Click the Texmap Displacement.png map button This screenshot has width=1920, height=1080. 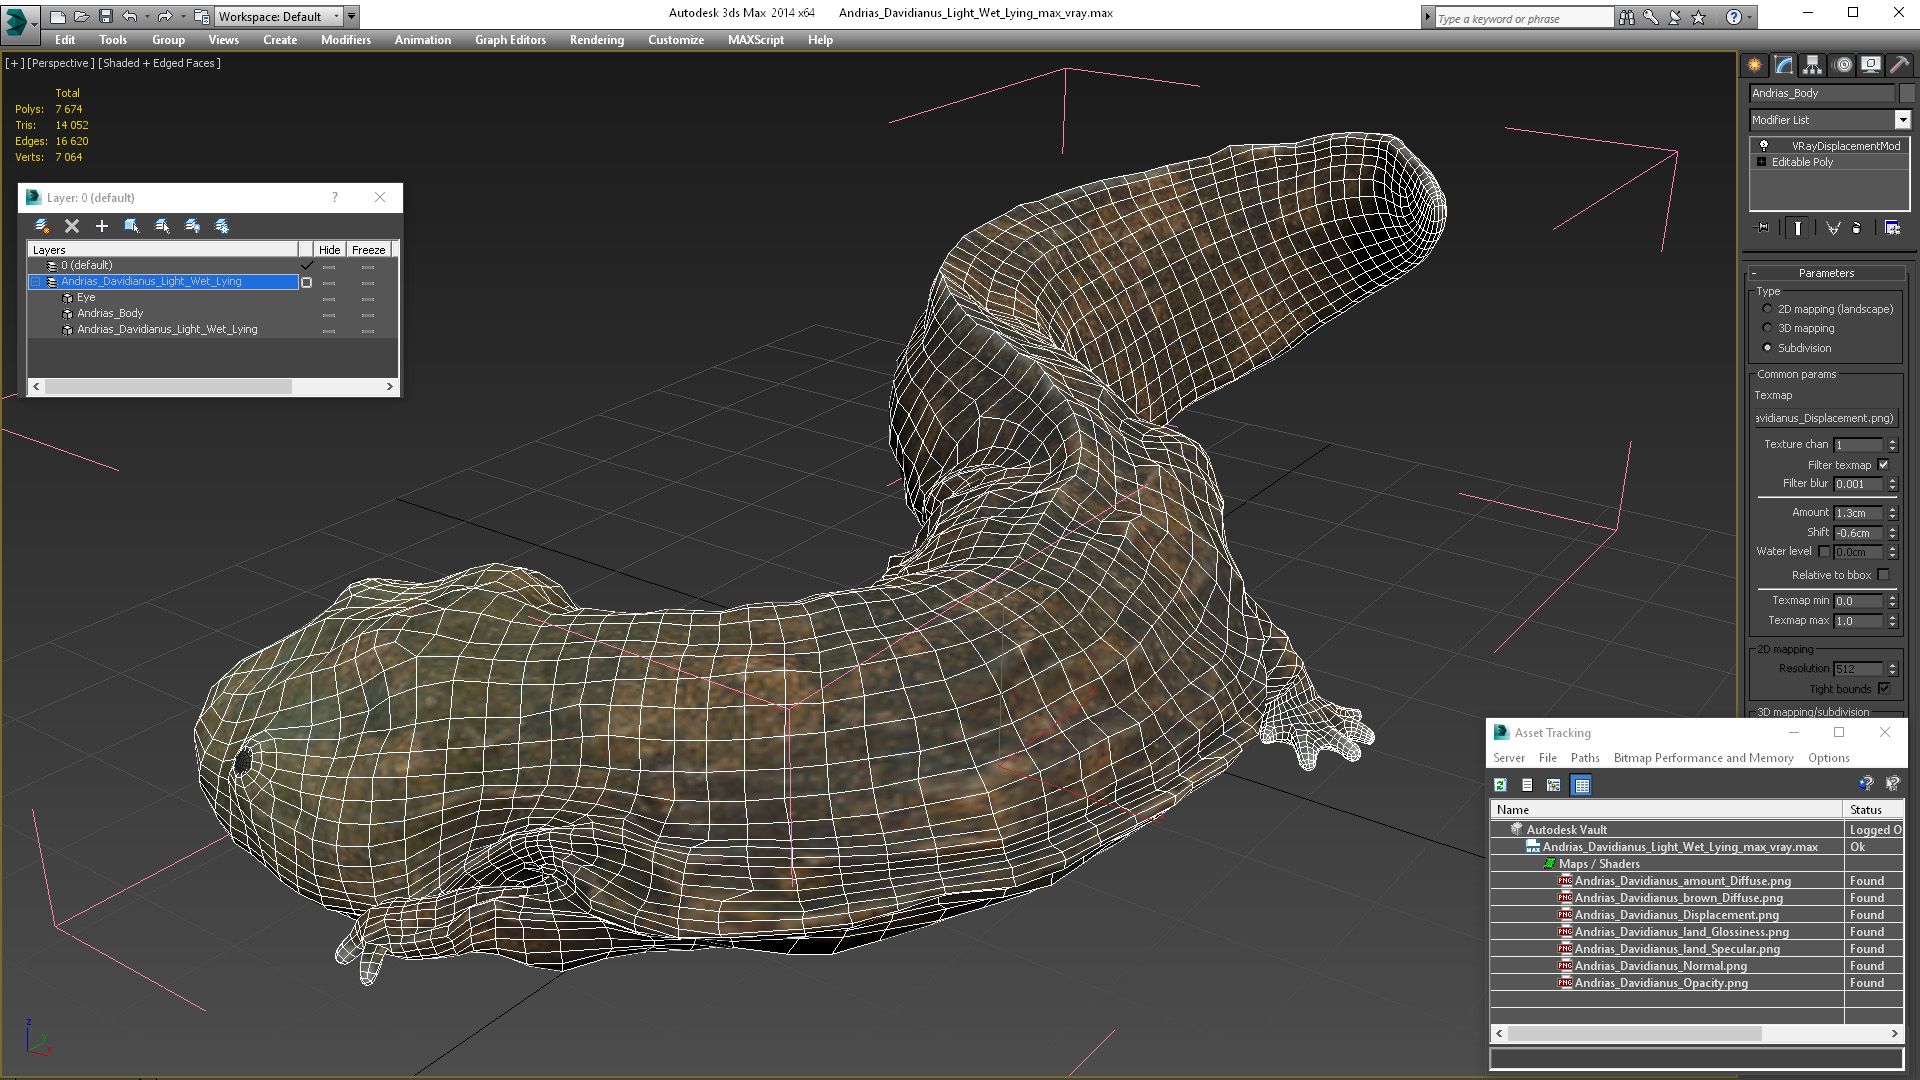click(x=1826, y=418)
